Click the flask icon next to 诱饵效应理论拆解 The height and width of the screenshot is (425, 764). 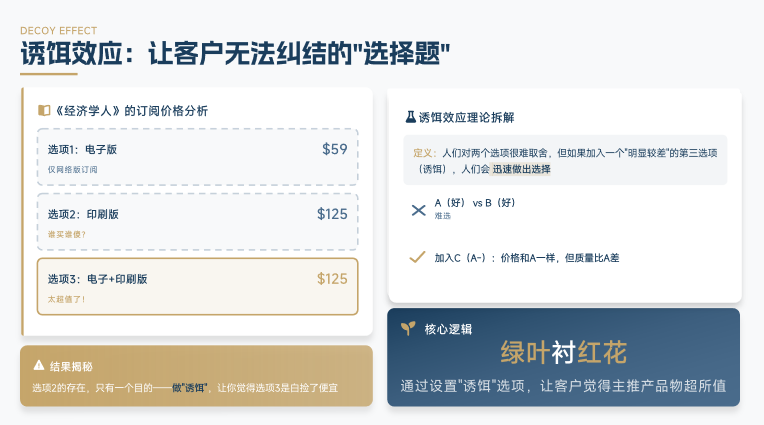410,117
